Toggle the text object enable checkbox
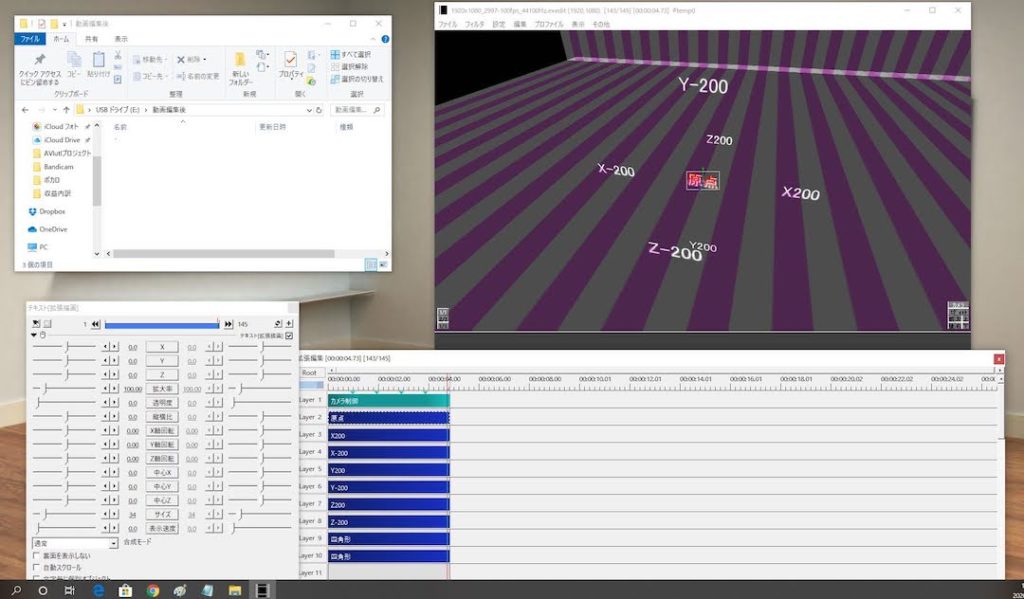 tap(290, 336)
